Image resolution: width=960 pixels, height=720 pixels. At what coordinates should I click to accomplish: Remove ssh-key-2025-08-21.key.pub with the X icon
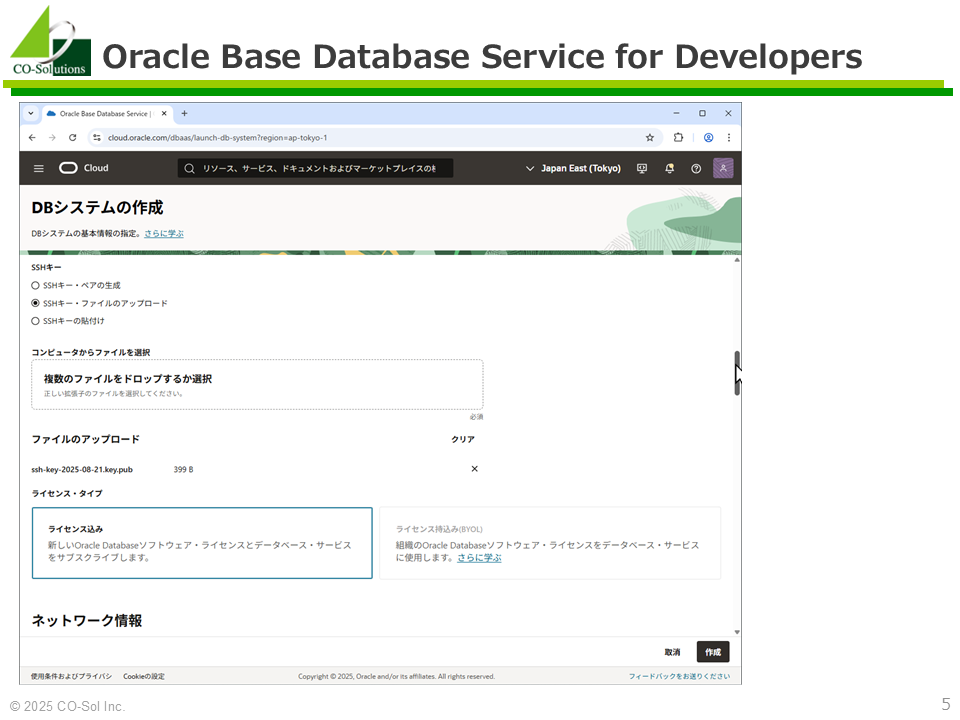[x=474, y=469]
